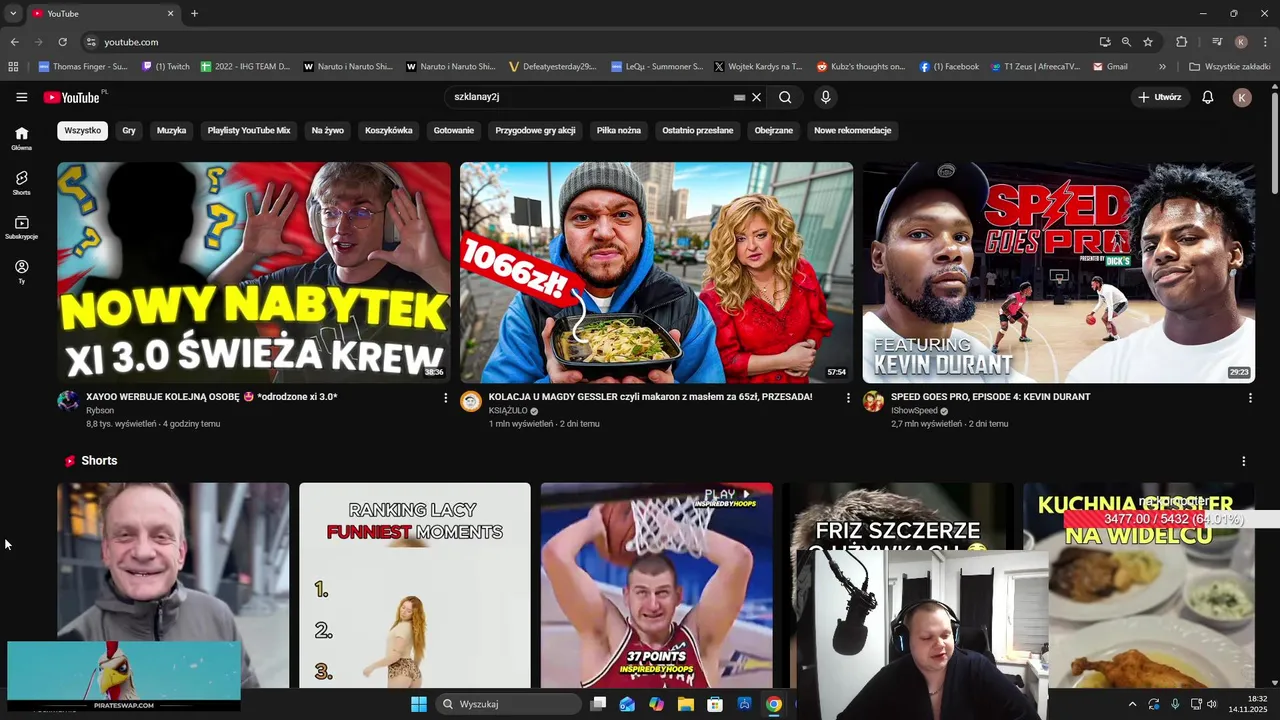Viewport: 1280px width, 720px height.
Task: Open the account avatar menu K
Action: [x=1242, y=97]
